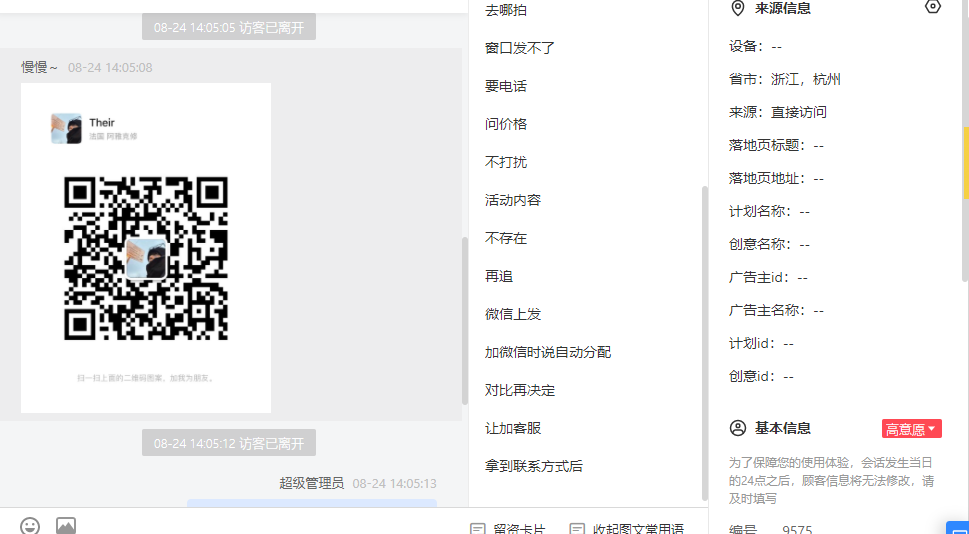Click the 基本信息 section heading
This screenshot has height=534, width=969.
pos(782,428)
